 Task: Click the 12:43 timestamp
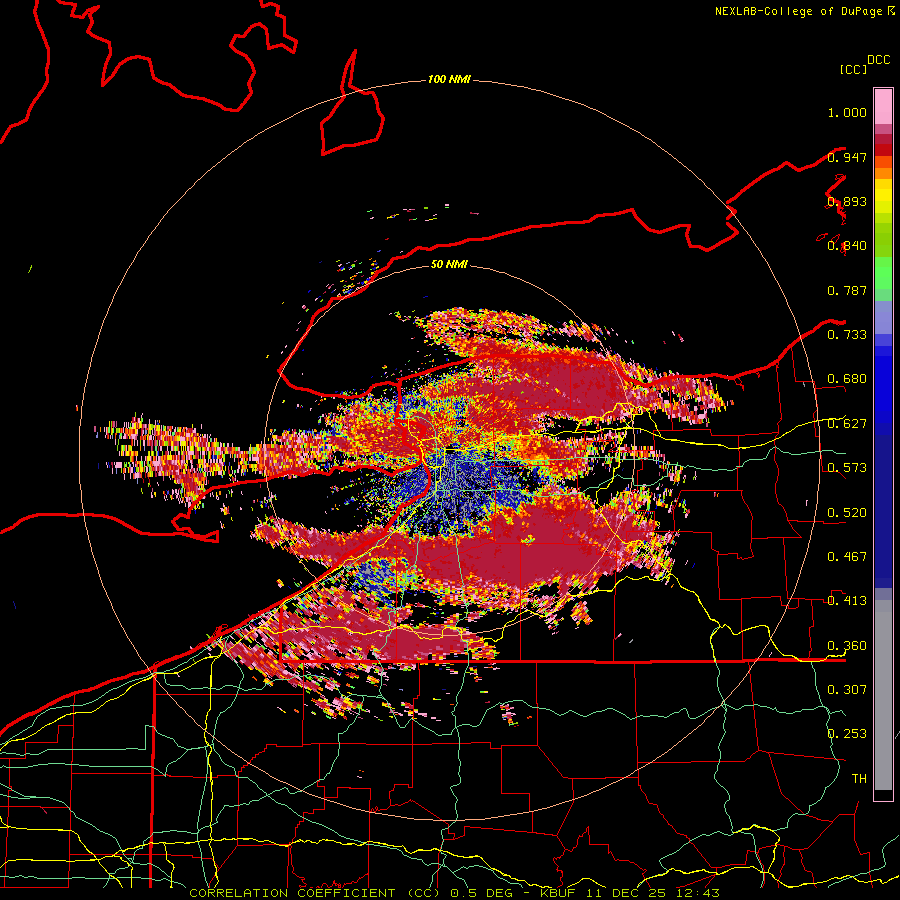[698, 893]
